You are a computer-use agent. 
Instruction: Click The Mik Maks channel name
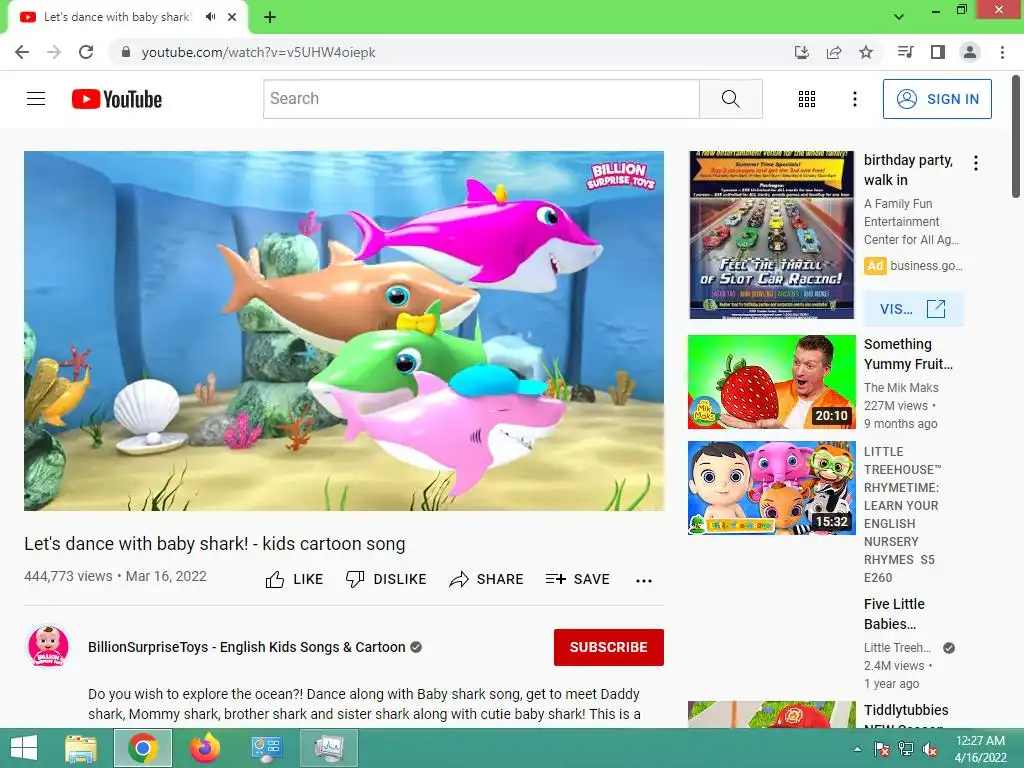point(901,388)
